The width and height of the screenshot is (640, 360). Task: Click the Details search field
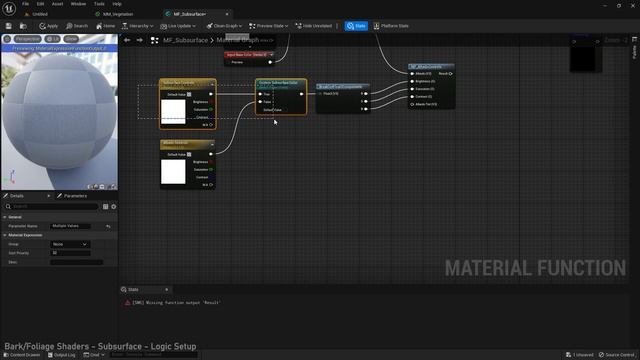point(52,207)
